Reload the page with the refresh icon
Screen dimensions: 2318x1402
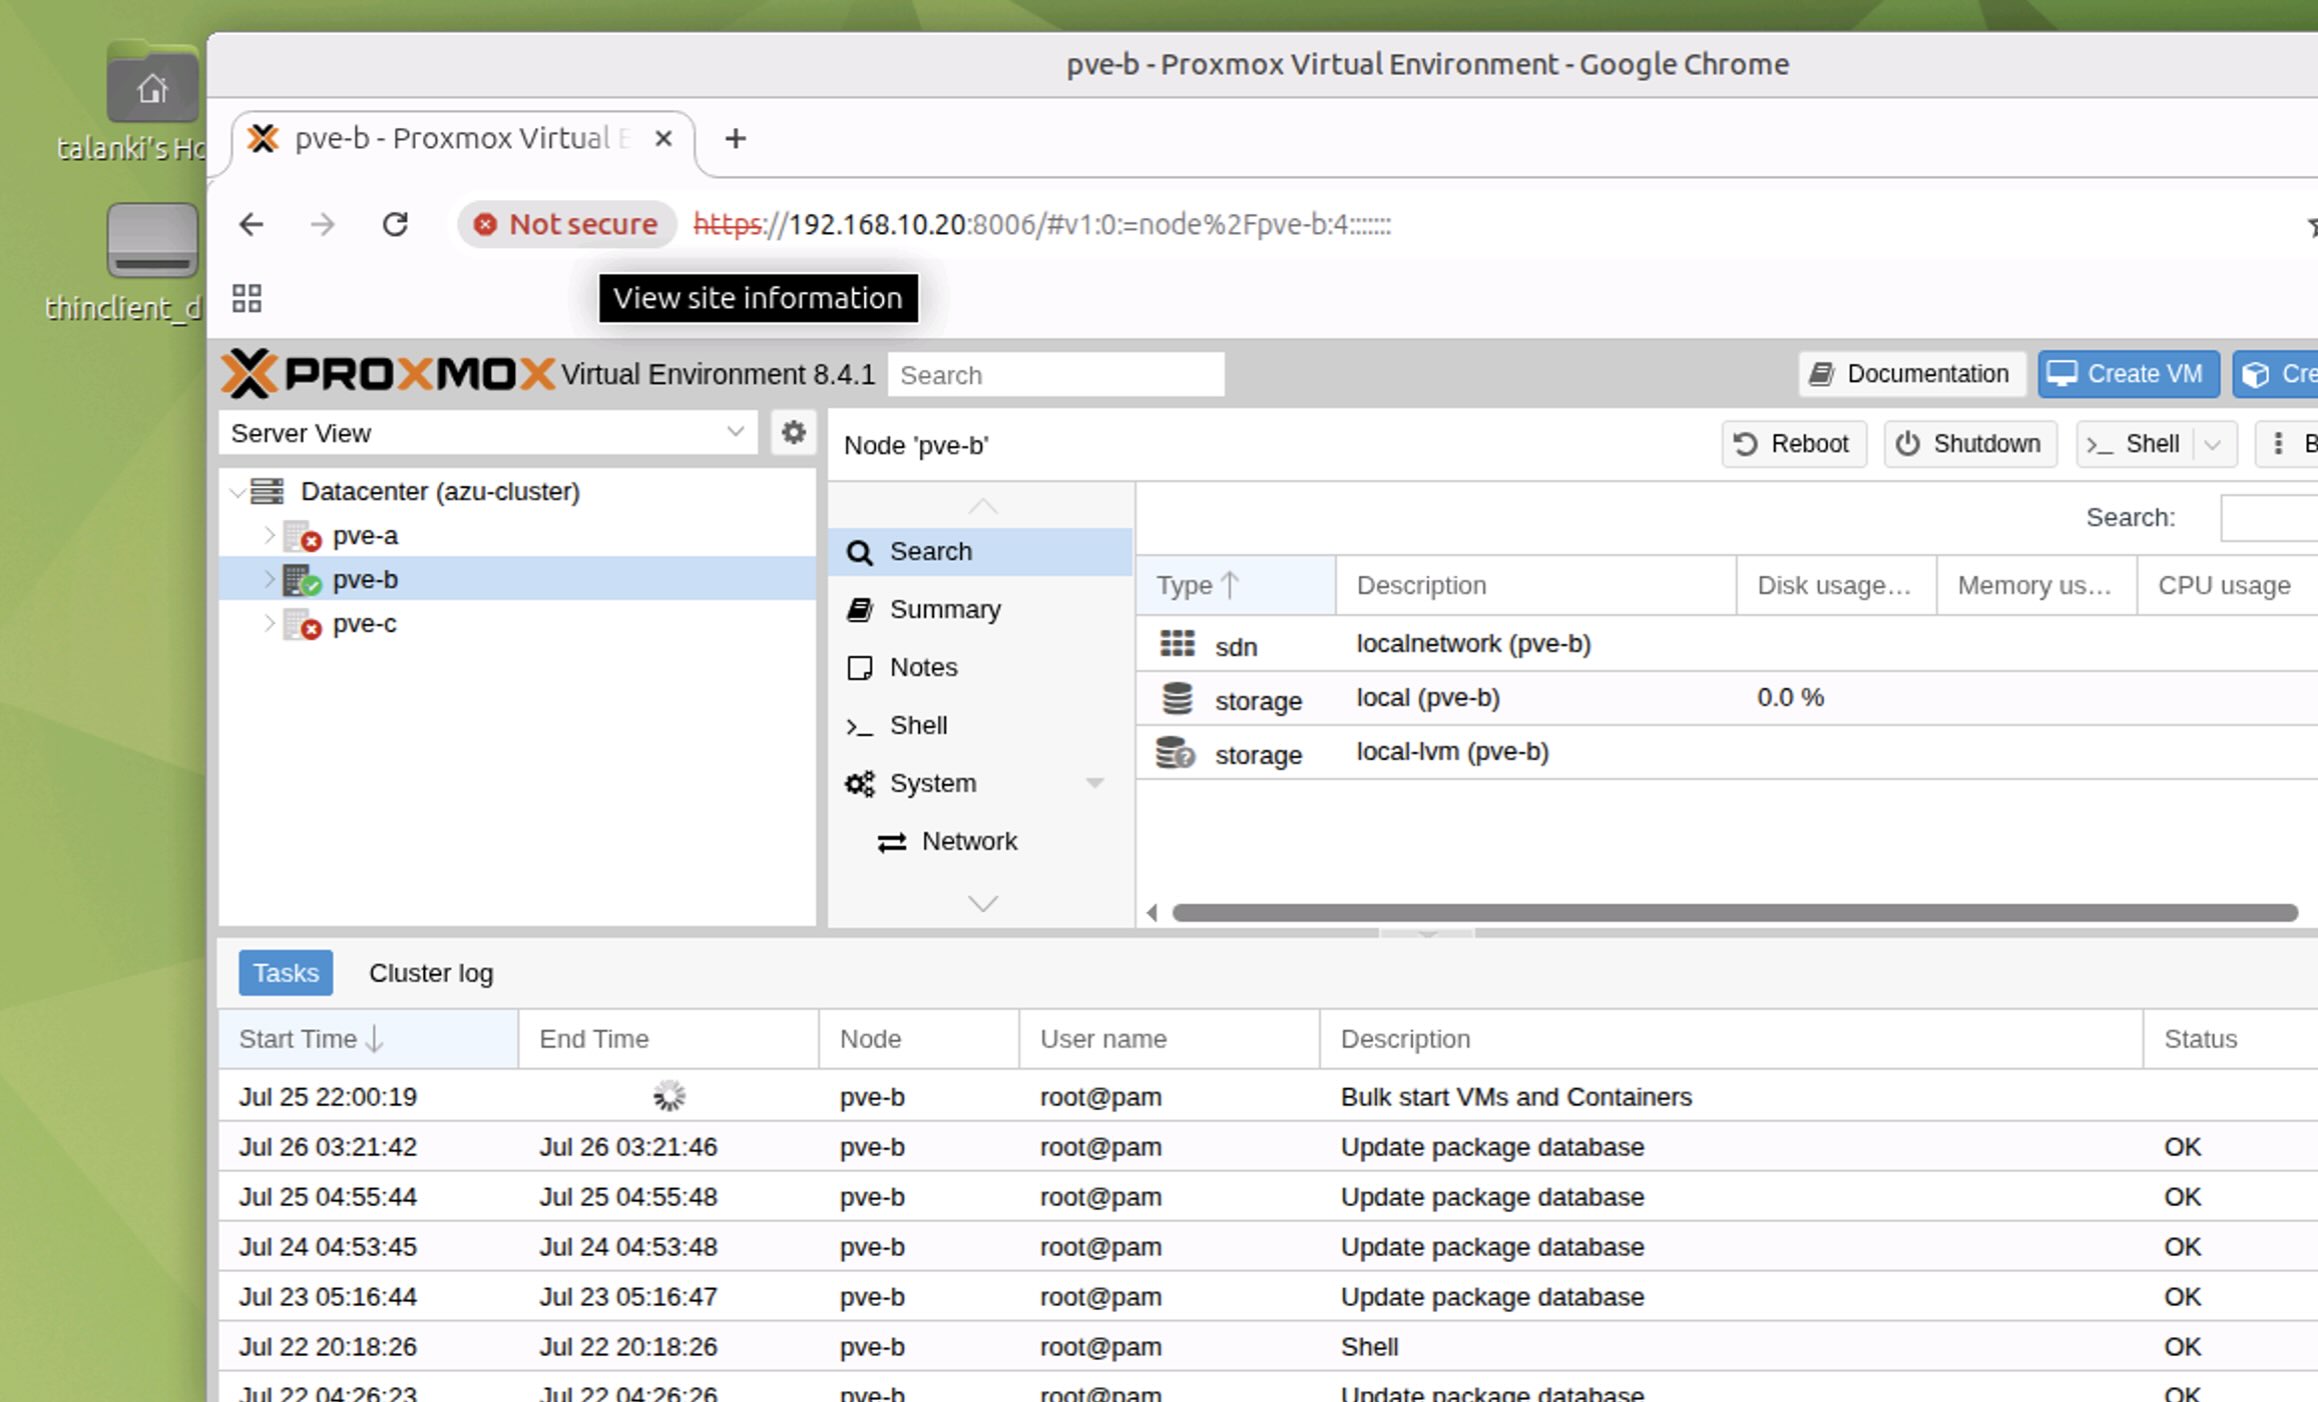click(x=395, y=224)
